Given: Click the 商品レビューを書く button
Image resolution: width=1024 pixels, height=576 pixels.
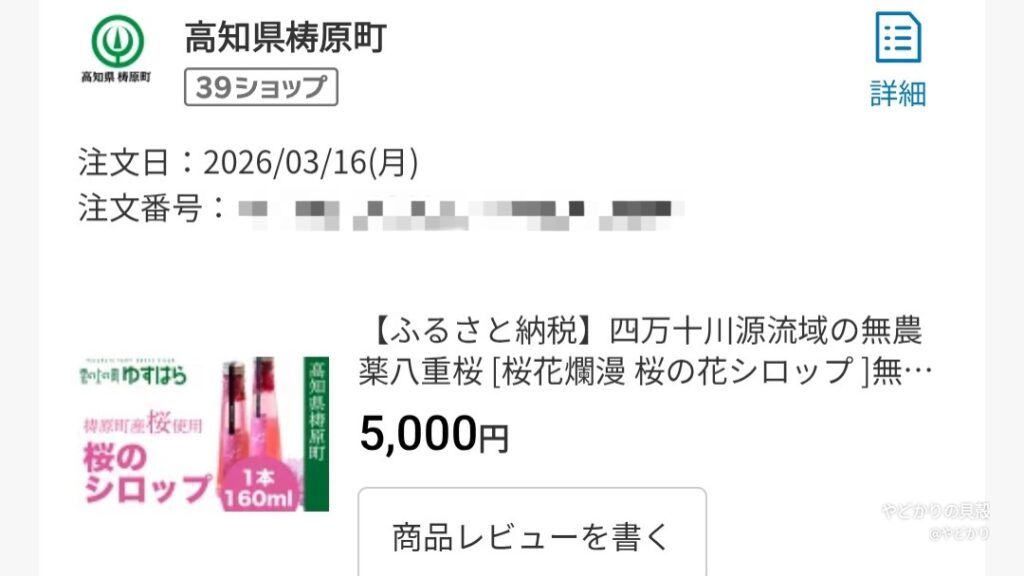Looking at the screenshot, I should 532,536.
